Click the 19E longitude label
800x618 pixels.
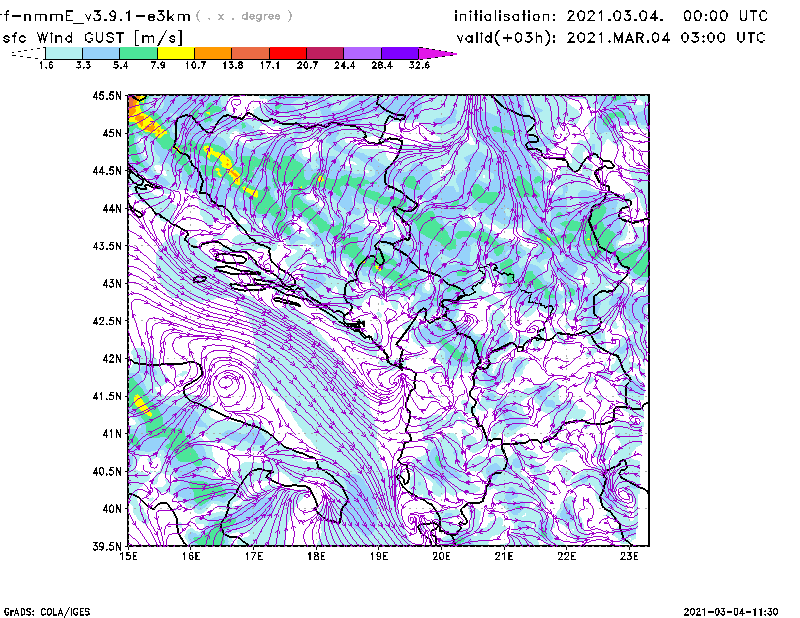(379, 556)
